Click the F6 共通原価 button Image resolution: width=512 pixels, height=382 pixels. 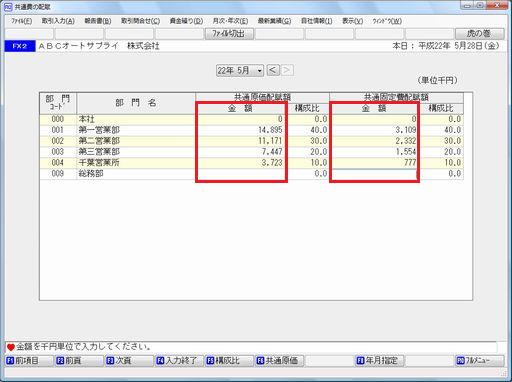coord(279,361)
